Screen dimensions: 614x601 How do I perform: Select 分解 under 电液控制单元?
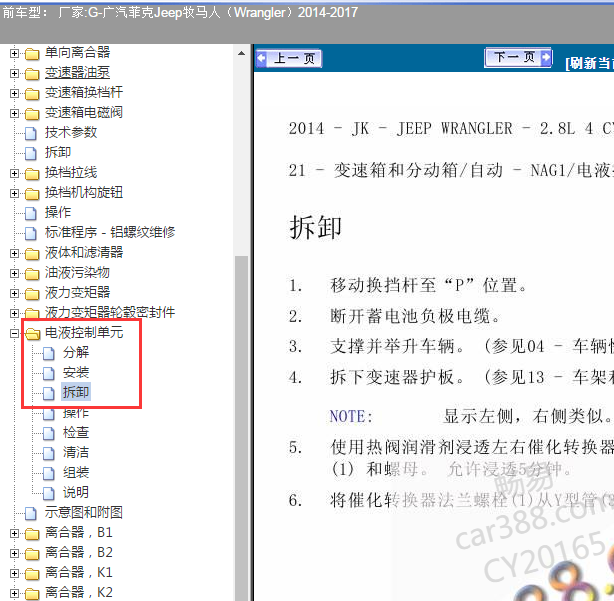[76, 352]
